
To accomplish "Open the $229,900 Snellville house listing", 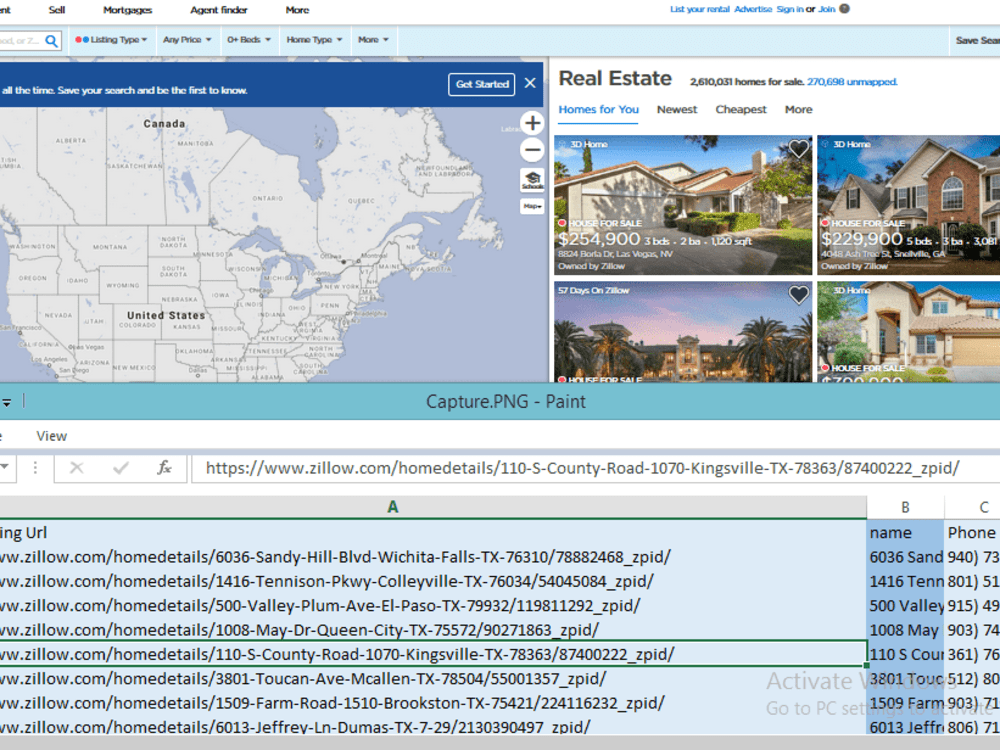I will click(908, 205).
